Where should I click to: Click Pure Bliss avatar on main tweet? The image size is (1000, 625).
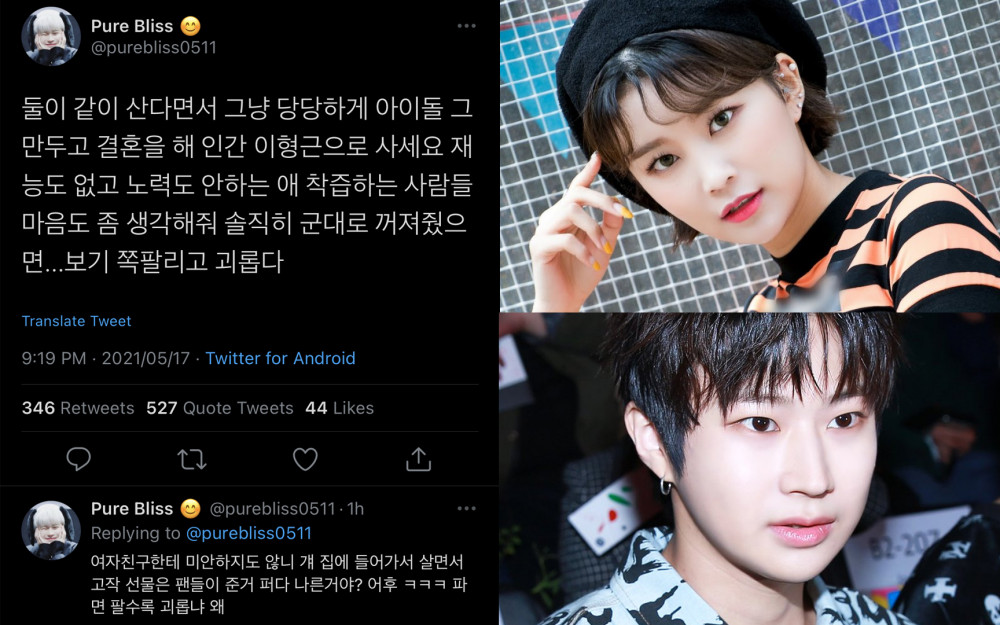click(51, 36)
